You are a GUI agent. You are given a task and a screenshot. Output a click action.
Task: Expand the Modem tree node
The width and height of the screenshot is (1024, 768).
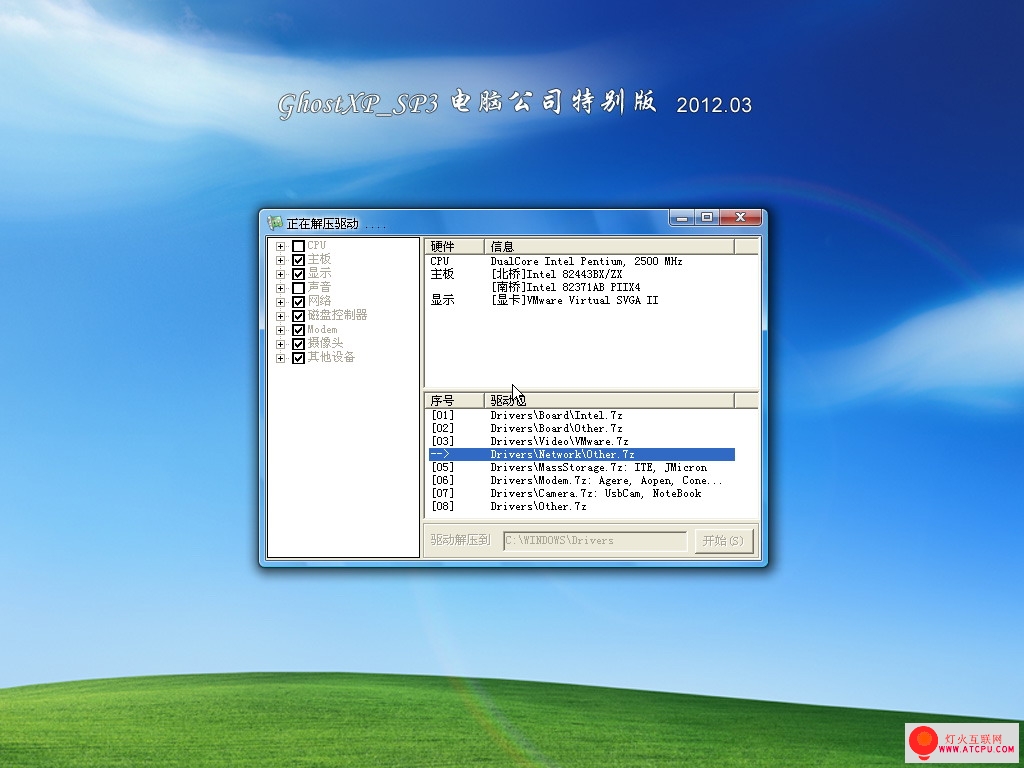(280, 330)
